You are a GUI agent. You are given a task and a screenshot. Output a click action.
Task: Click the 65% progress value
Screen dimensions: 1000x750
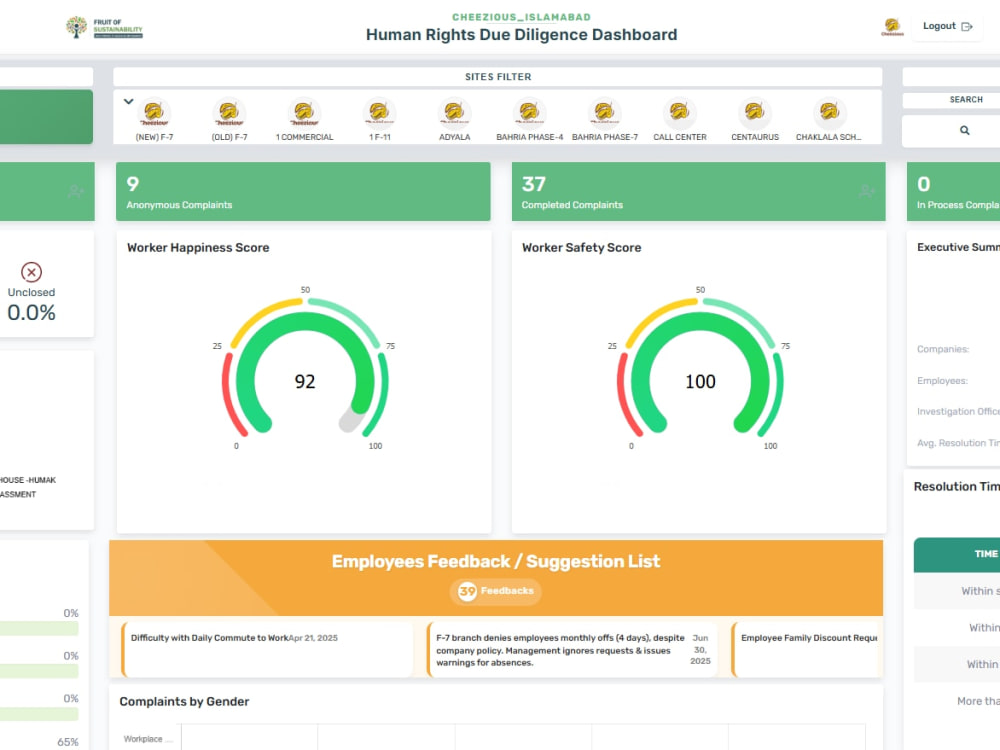(x=68, y=742)
